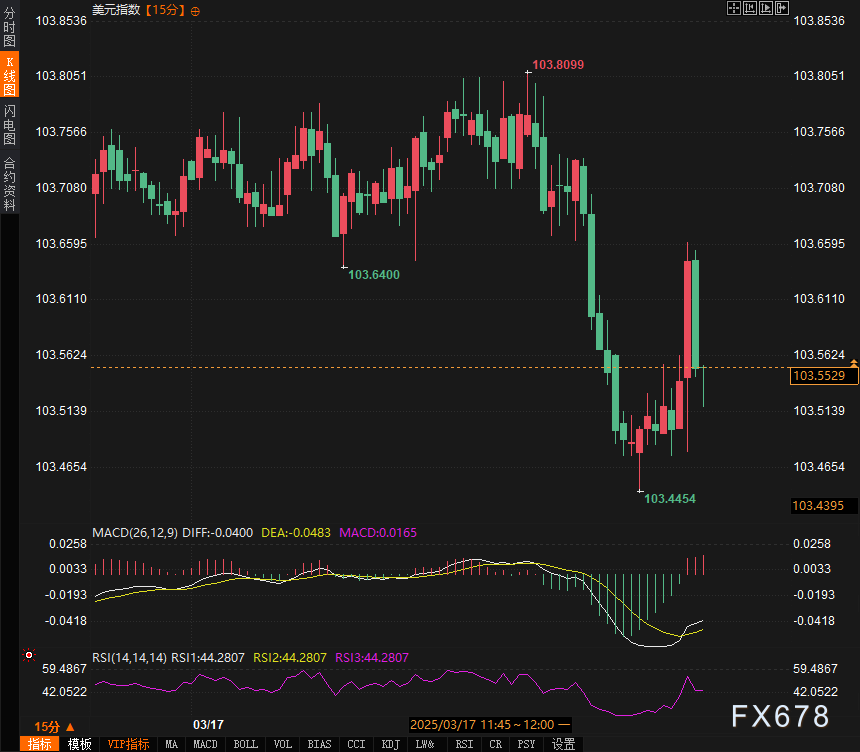
Task: Switch to the 模板 tab
Action: tap(79, 744)
